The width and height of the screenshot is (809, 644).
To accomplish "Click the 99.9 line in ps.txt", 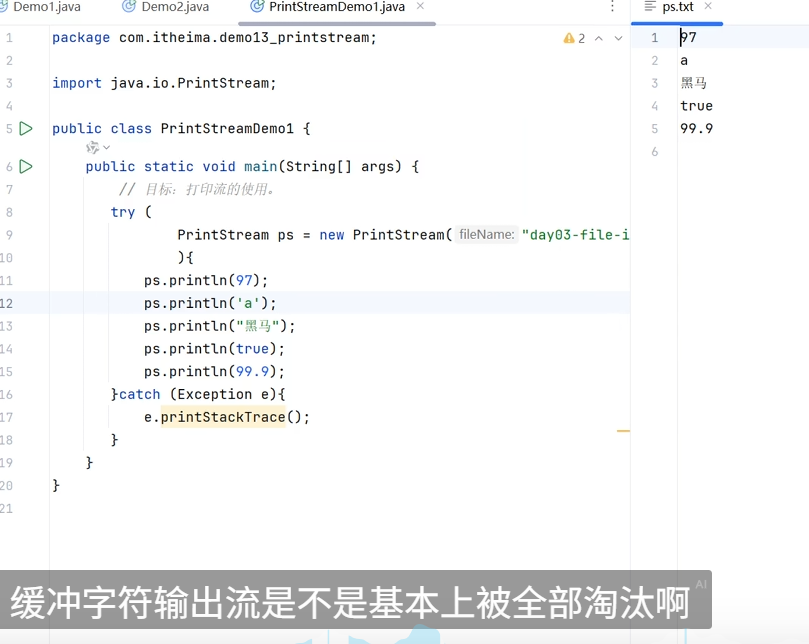I will point(697,128).
